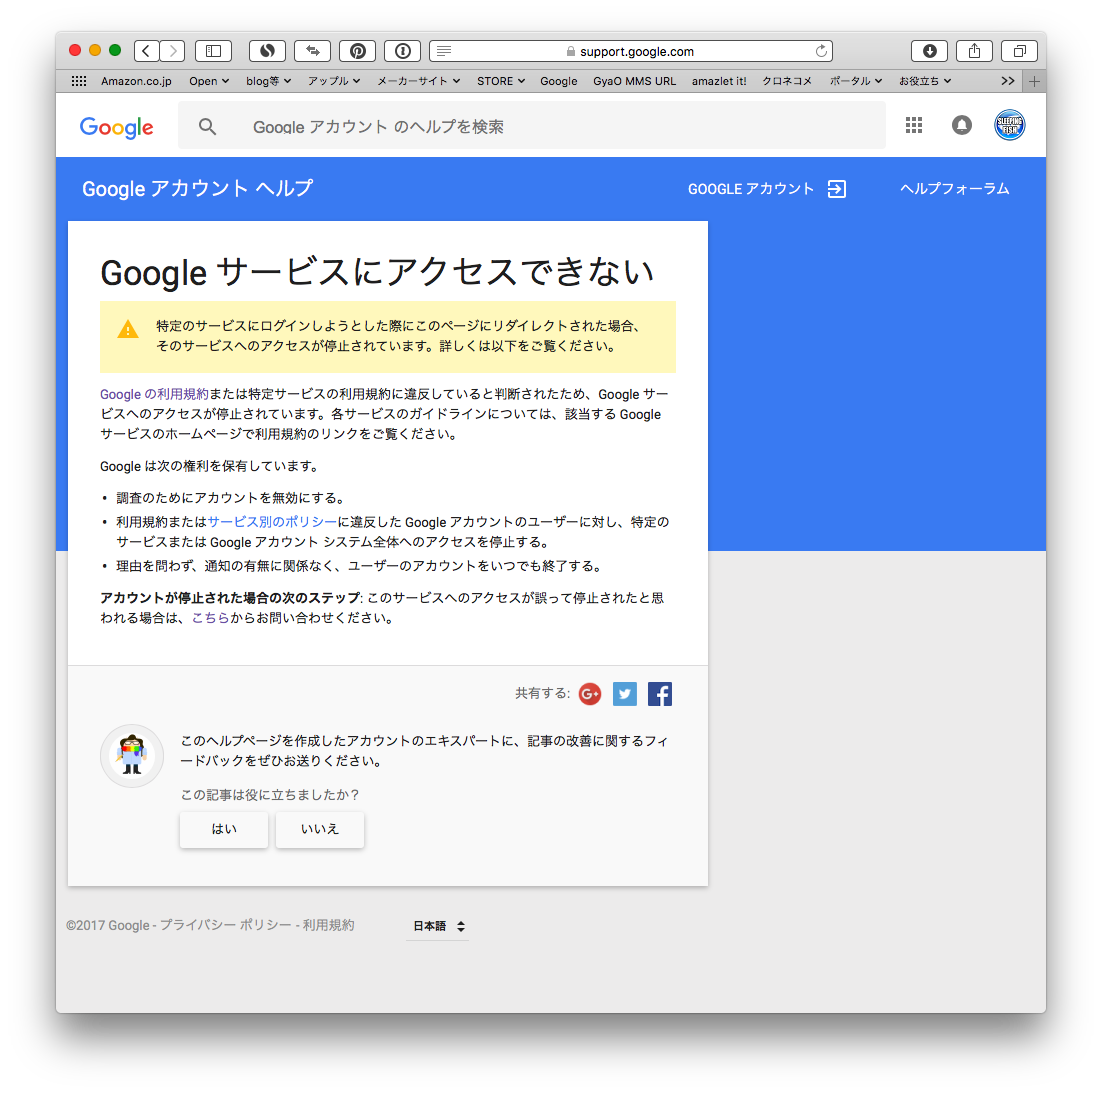Share the article on Facebook
1102x1093 pixels.
660,694
